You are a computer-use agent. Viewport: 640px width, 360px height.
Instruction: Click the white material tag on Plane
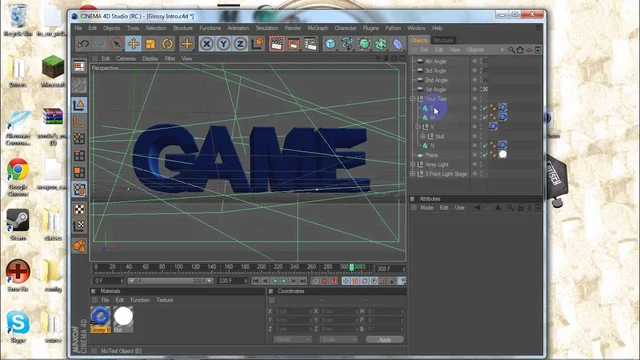pyautogui.click(x=503, y=154)
